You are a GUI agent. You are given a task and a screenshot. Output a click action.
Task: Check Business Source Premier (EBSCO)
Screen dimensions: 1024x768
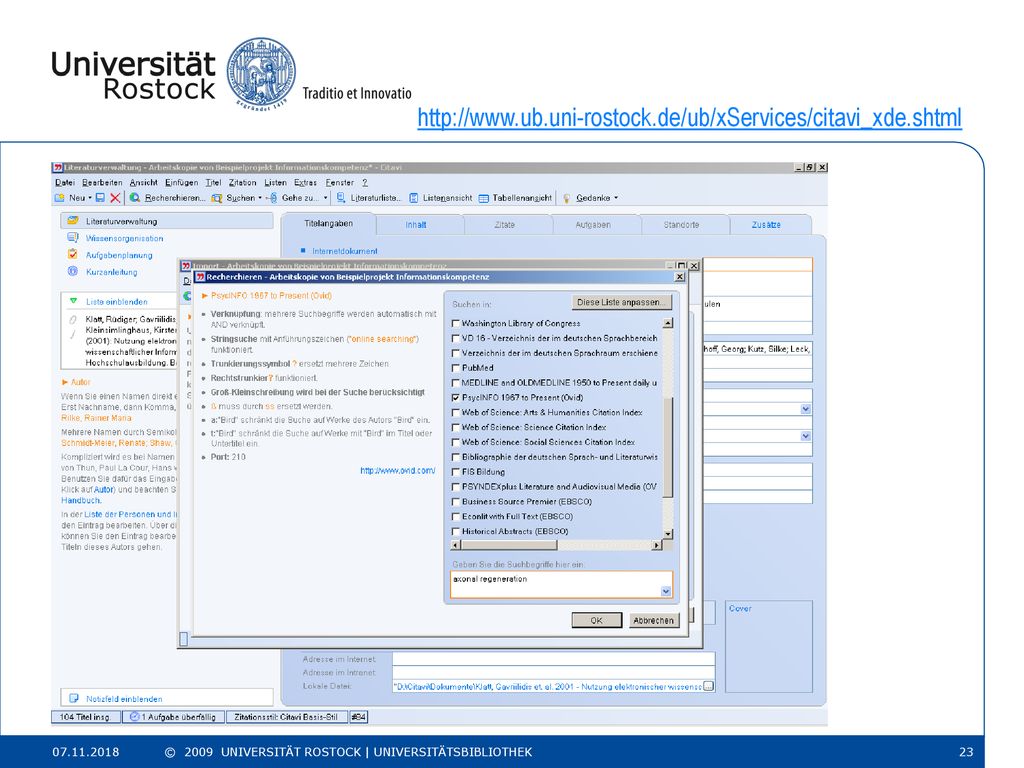coord(456,502)
